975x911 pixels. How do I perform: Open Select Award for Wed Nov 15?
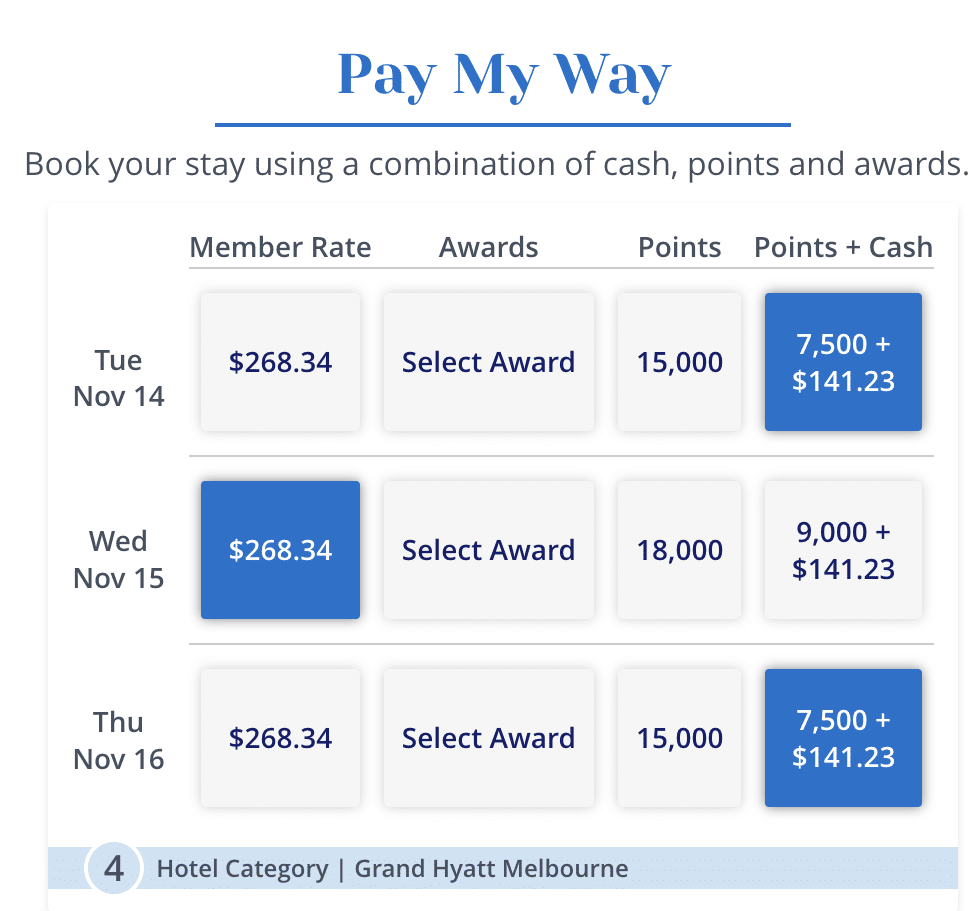[x=488, y=550]
